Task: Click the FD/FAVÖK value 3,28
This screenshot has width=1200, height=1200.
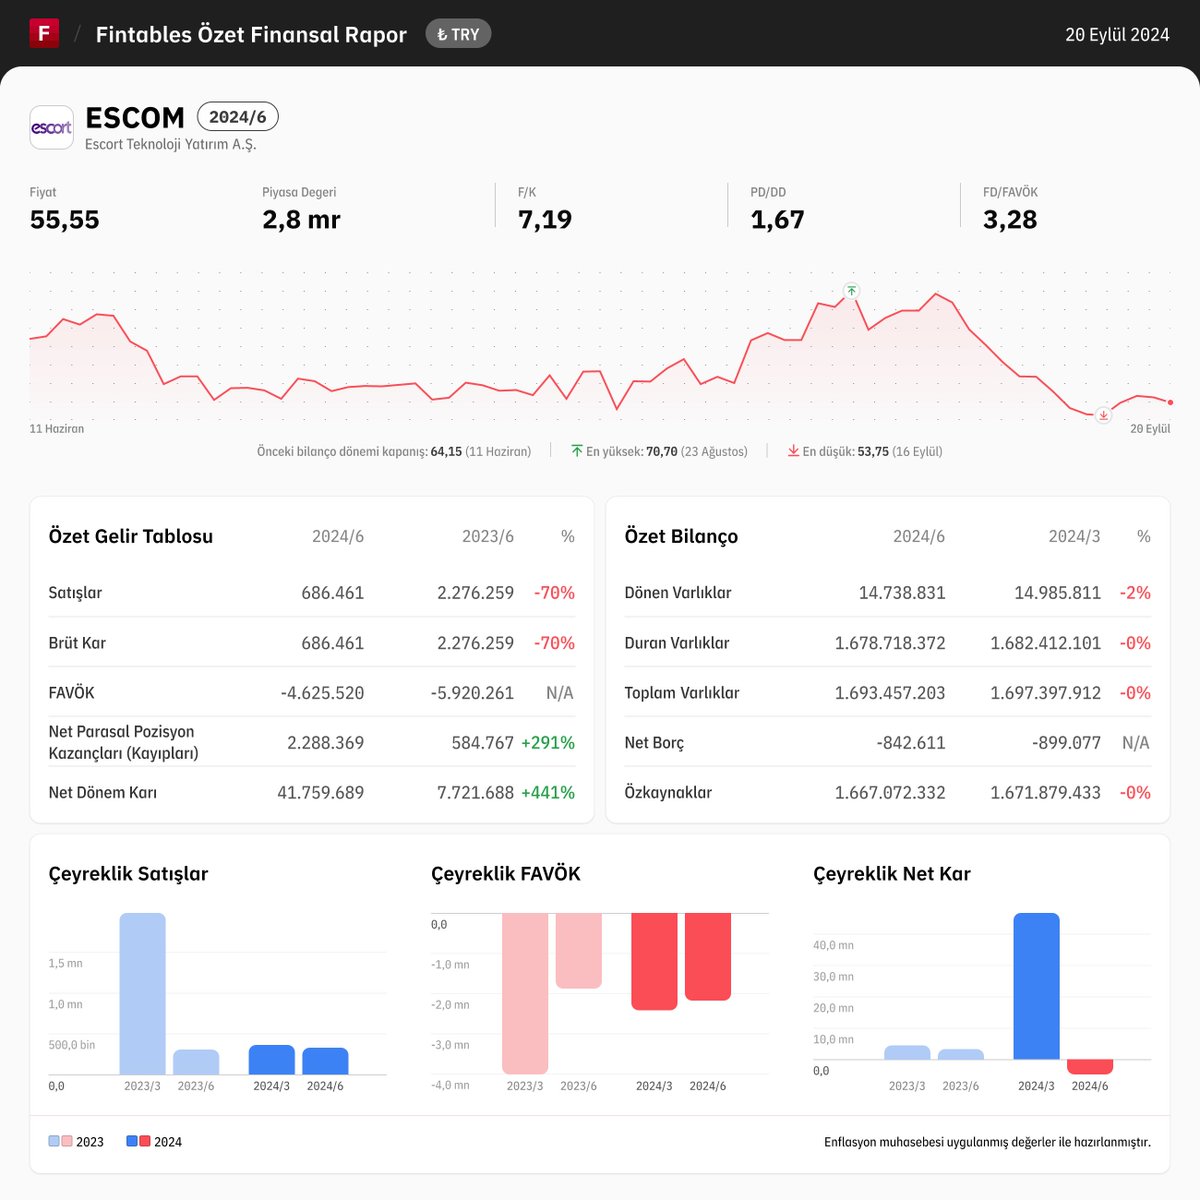Action: (1010, 220)
